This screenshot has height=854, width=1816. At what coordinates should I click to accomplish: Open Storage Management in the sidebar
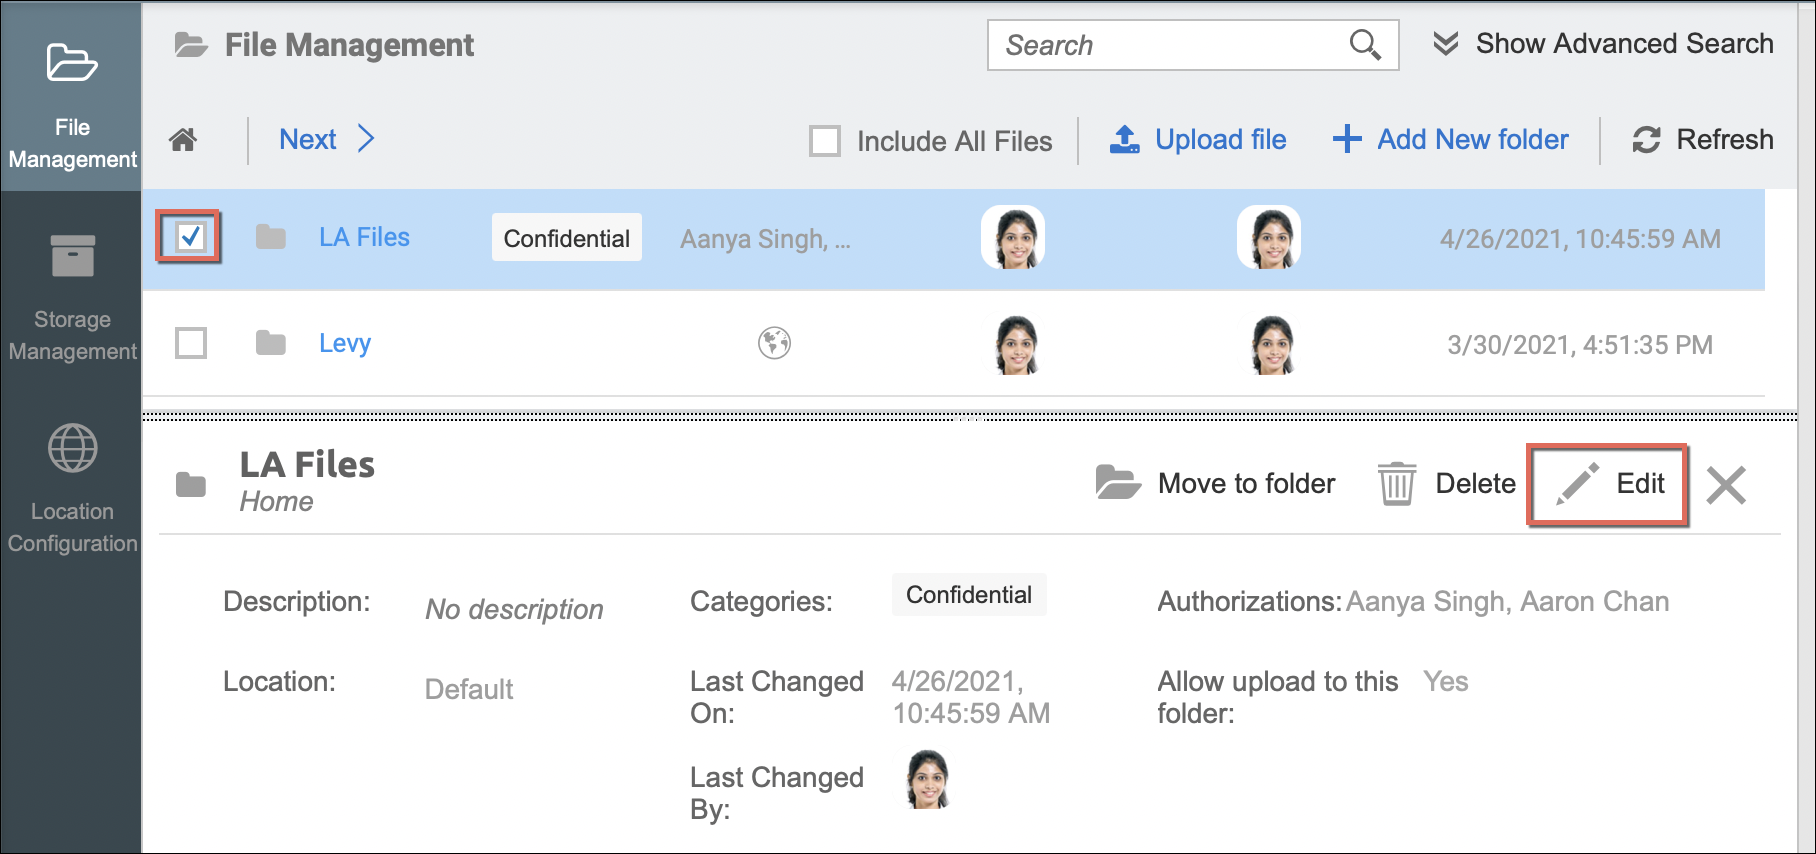point(72,297)
